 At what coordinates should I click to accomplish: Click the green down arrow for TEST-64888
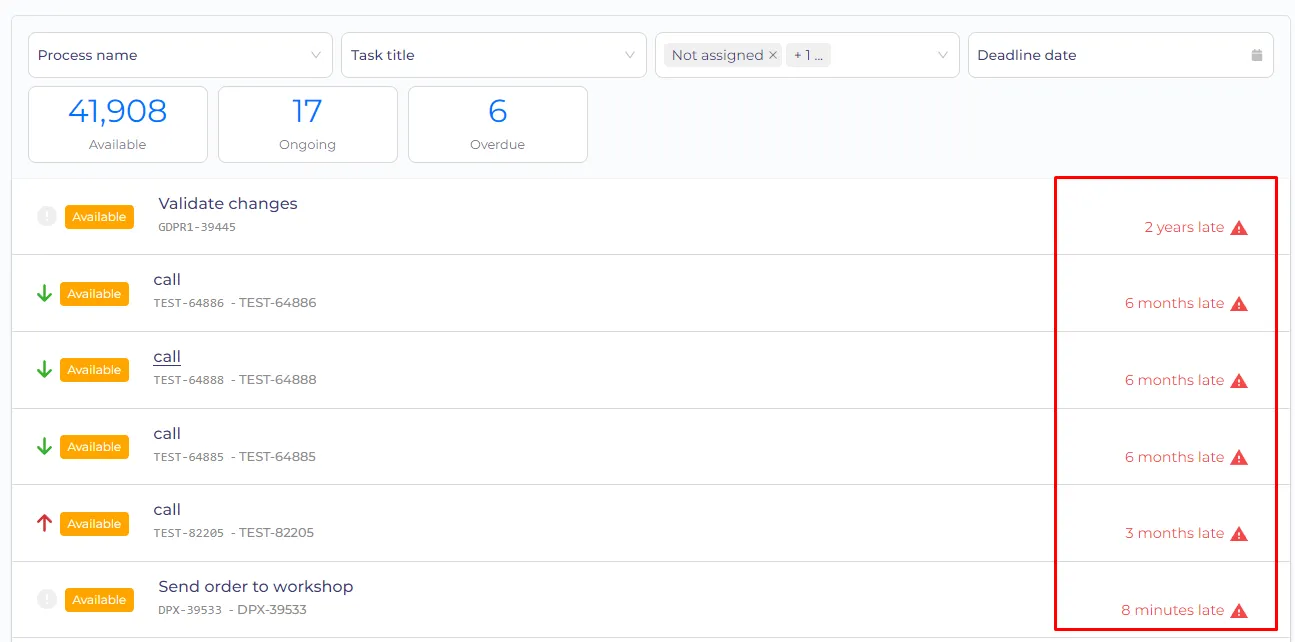point(44,370)
